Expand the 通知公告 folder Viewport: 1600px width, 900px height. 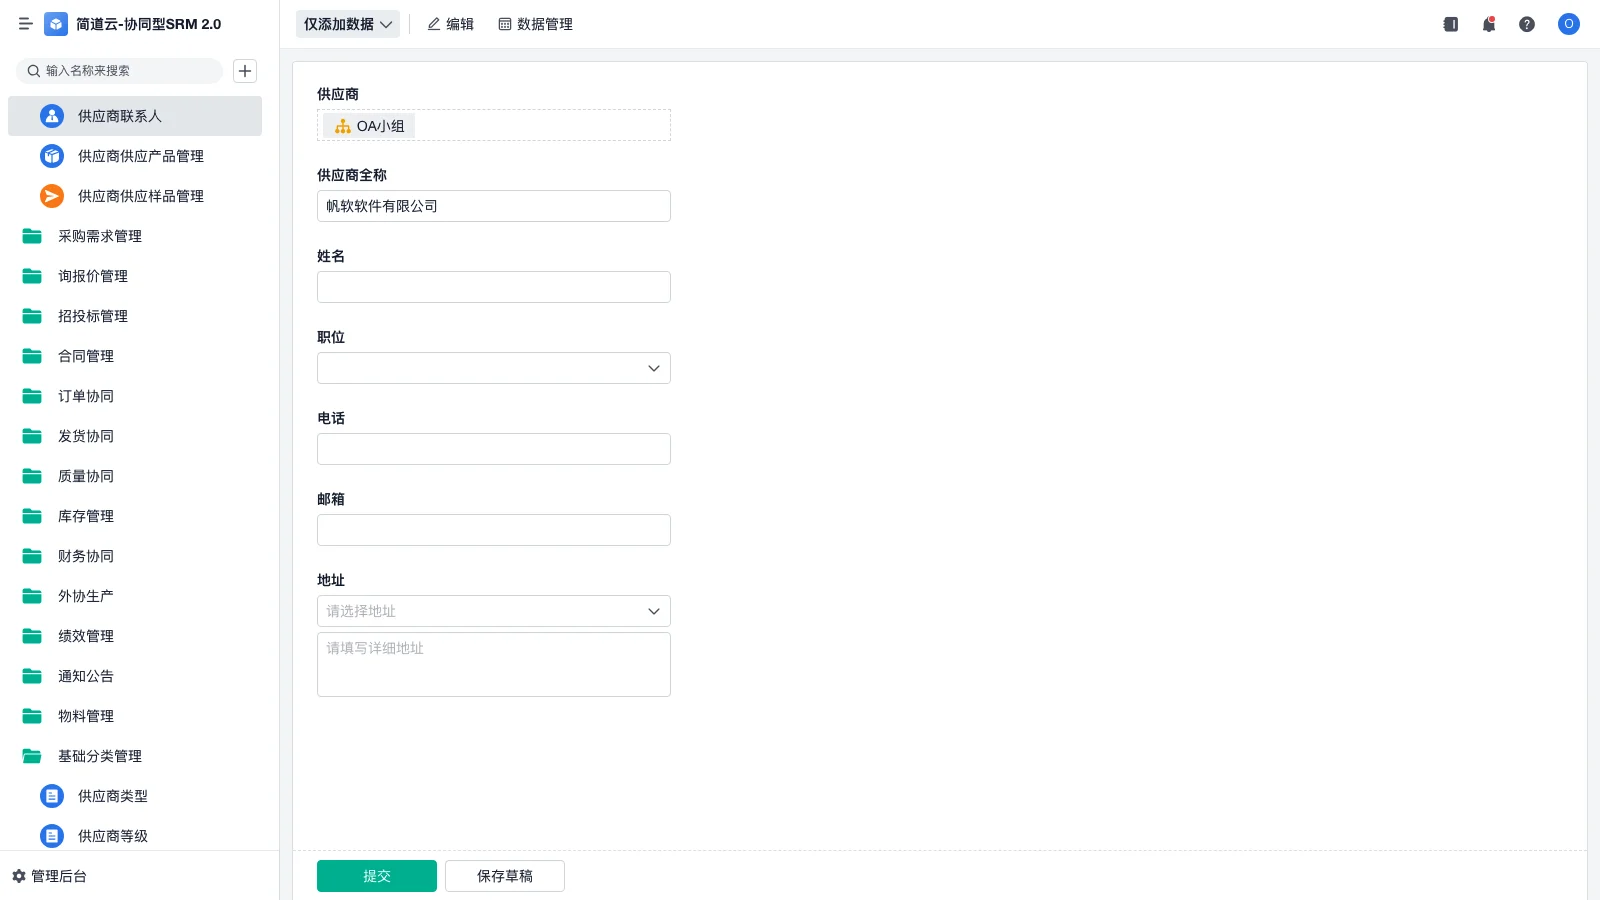(x=135, y=676)
